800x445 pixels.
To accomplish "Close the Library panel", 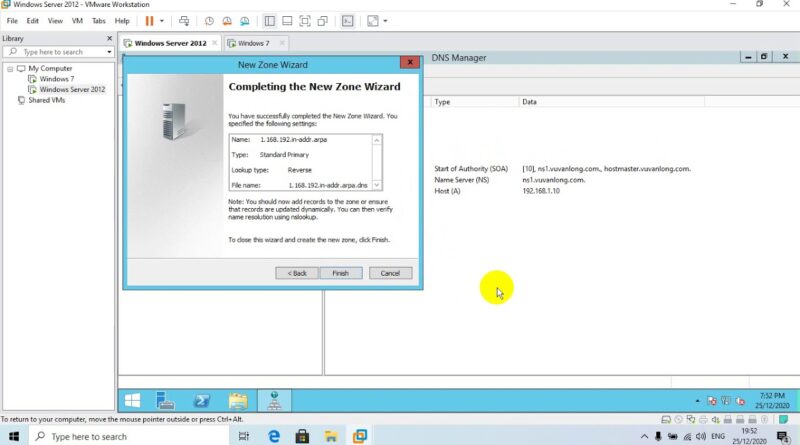I will 109,38.
